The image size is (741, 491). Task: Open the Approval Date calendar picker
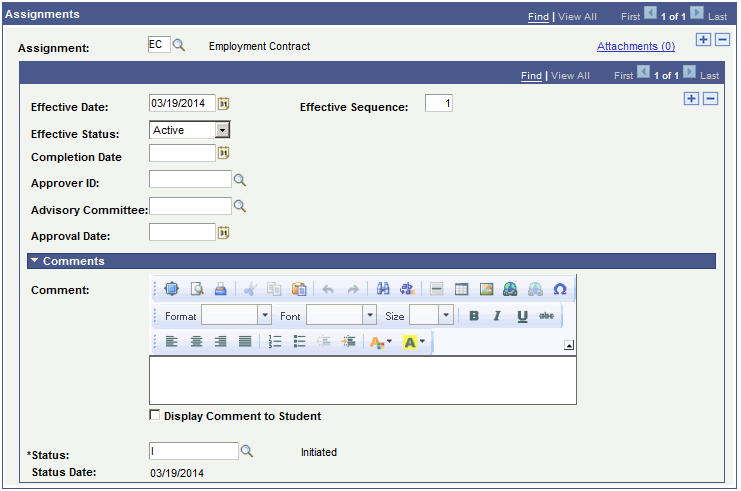click(x=224, y=233)
